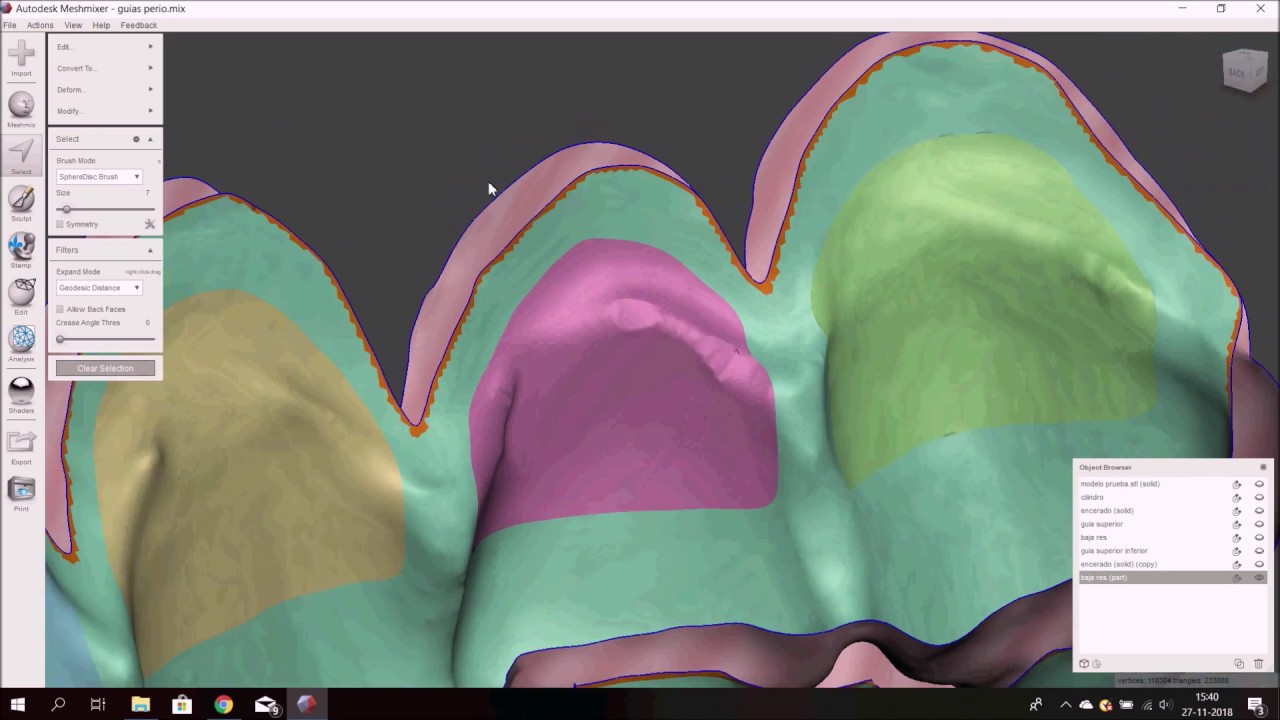Open the Actions menu
Viewport: 1280px width, 720px height.
tap(40, 25)
